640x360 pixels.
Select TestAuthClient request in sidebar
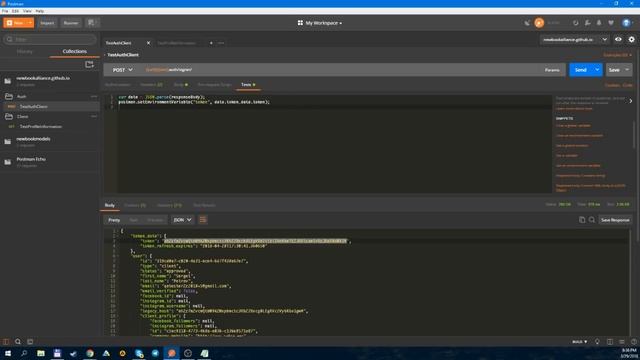(50, 107)
